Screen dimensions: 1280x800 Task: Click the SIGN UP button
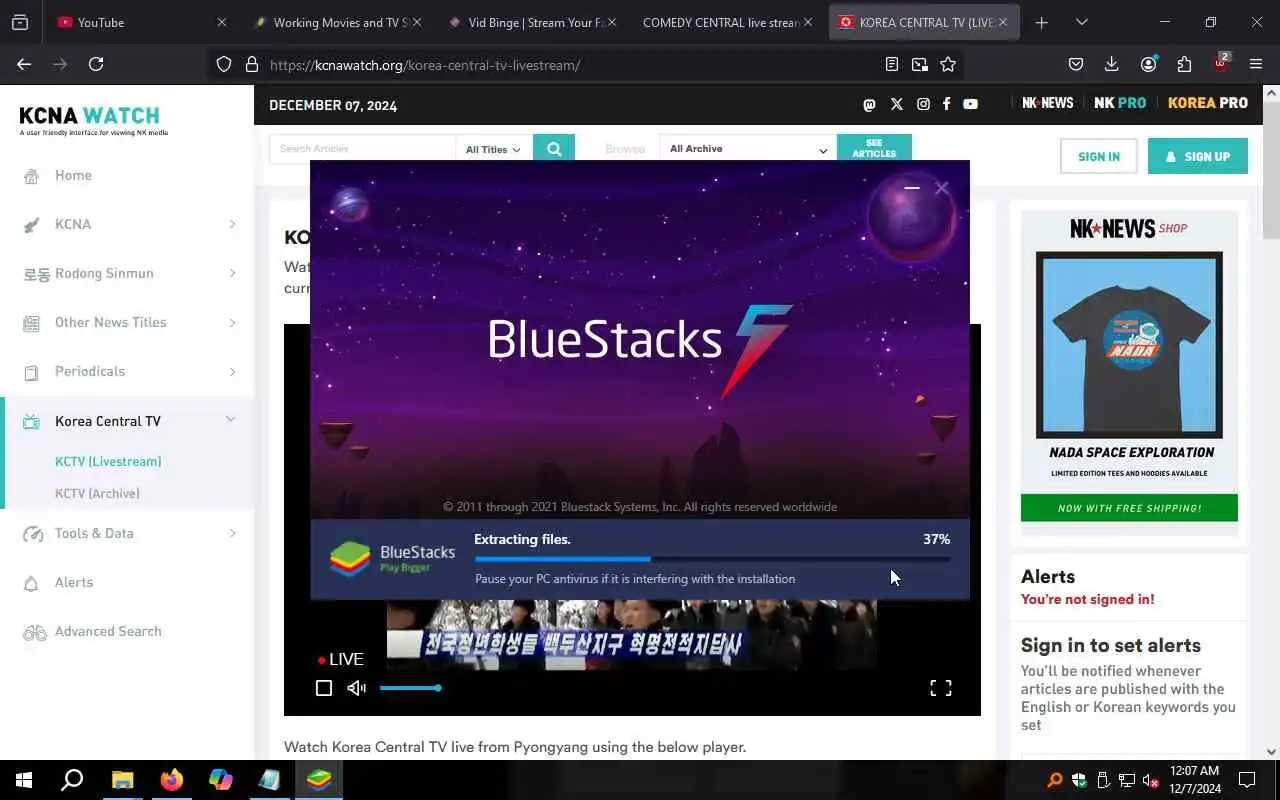(1197, 156)
